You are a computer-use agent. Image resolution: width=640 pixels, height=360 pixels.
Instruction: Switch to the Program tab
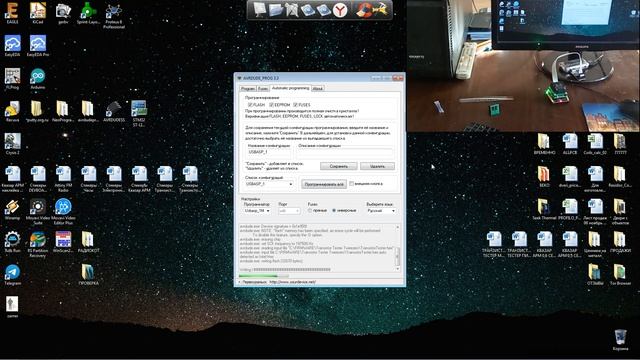[x=248, y=89]
